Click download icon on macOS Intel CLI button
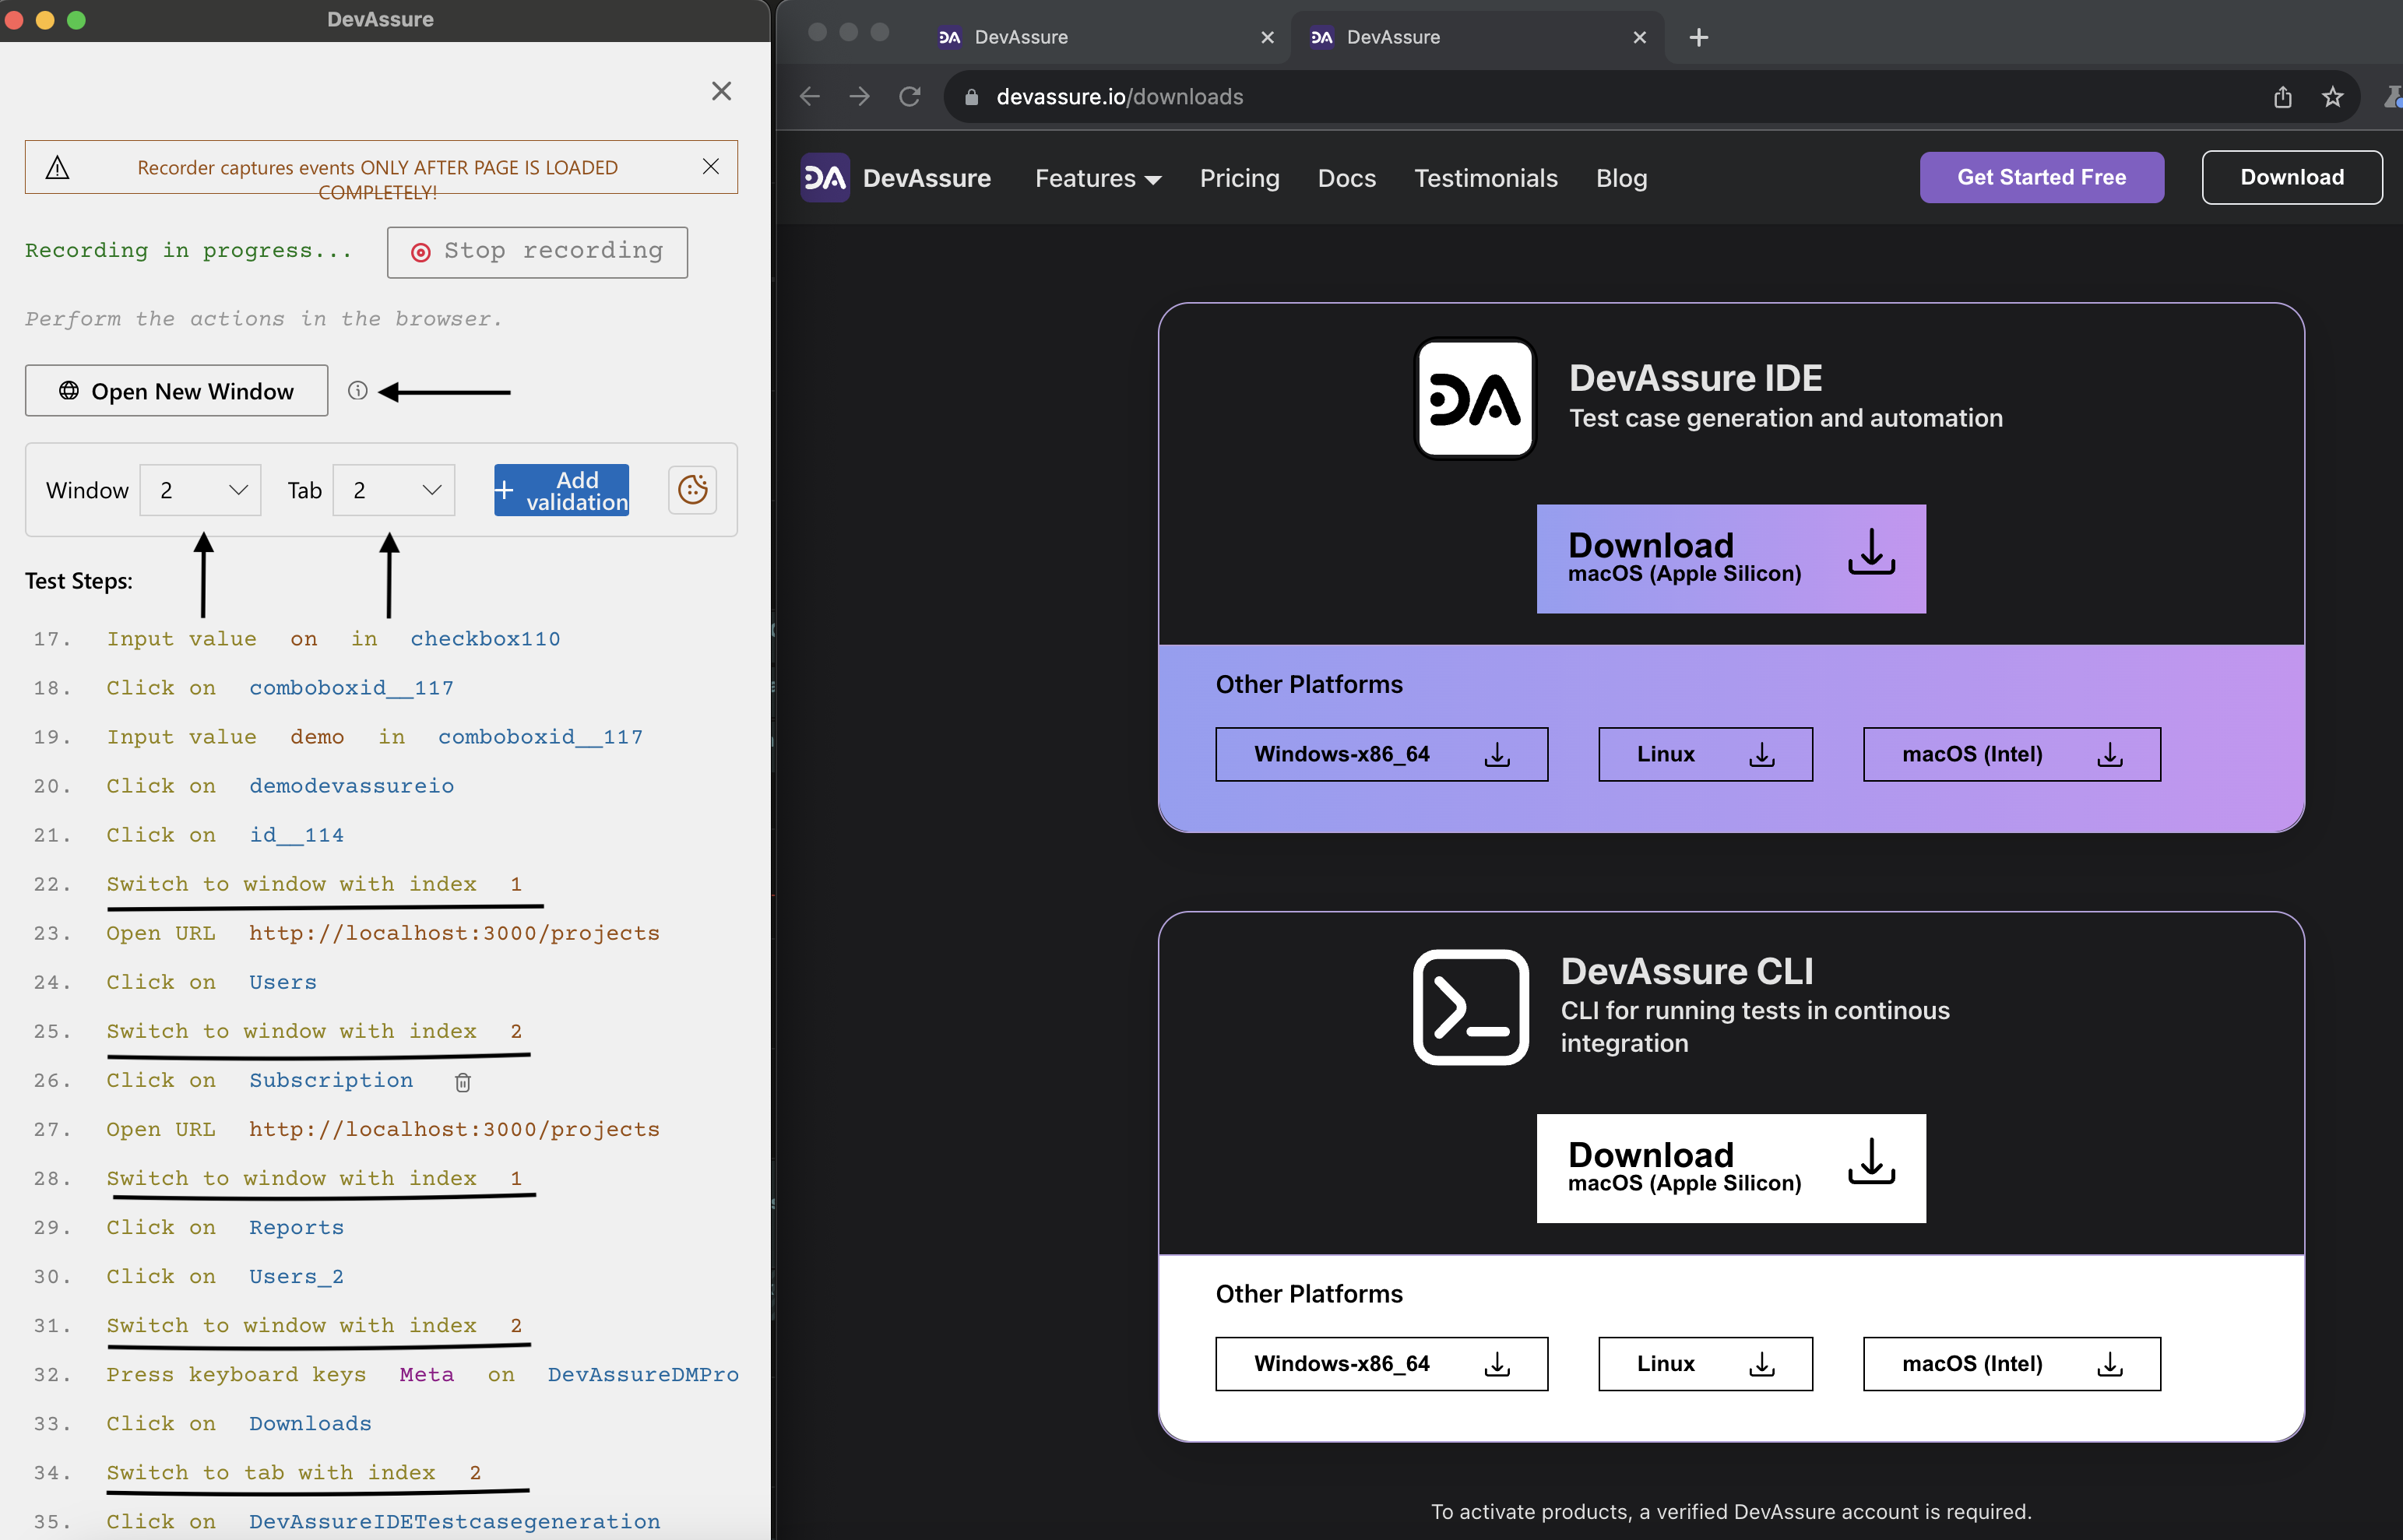This screenshot has height=1540, width=2403. click(x=2110, y=1363)
